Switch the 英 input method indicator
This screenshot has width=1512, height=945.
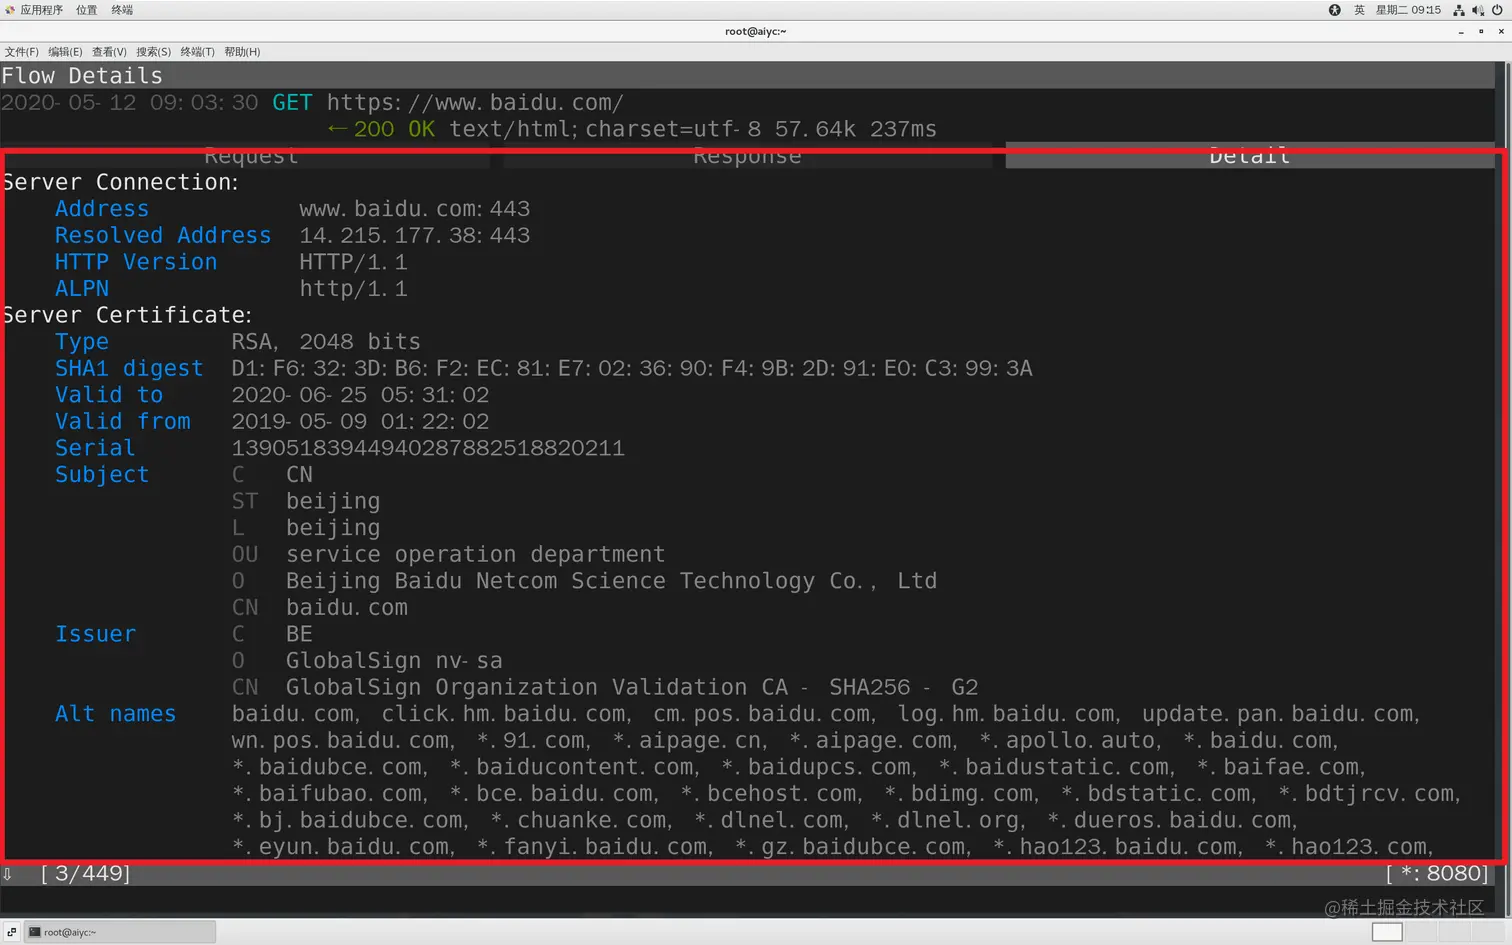coord(1359,10)
